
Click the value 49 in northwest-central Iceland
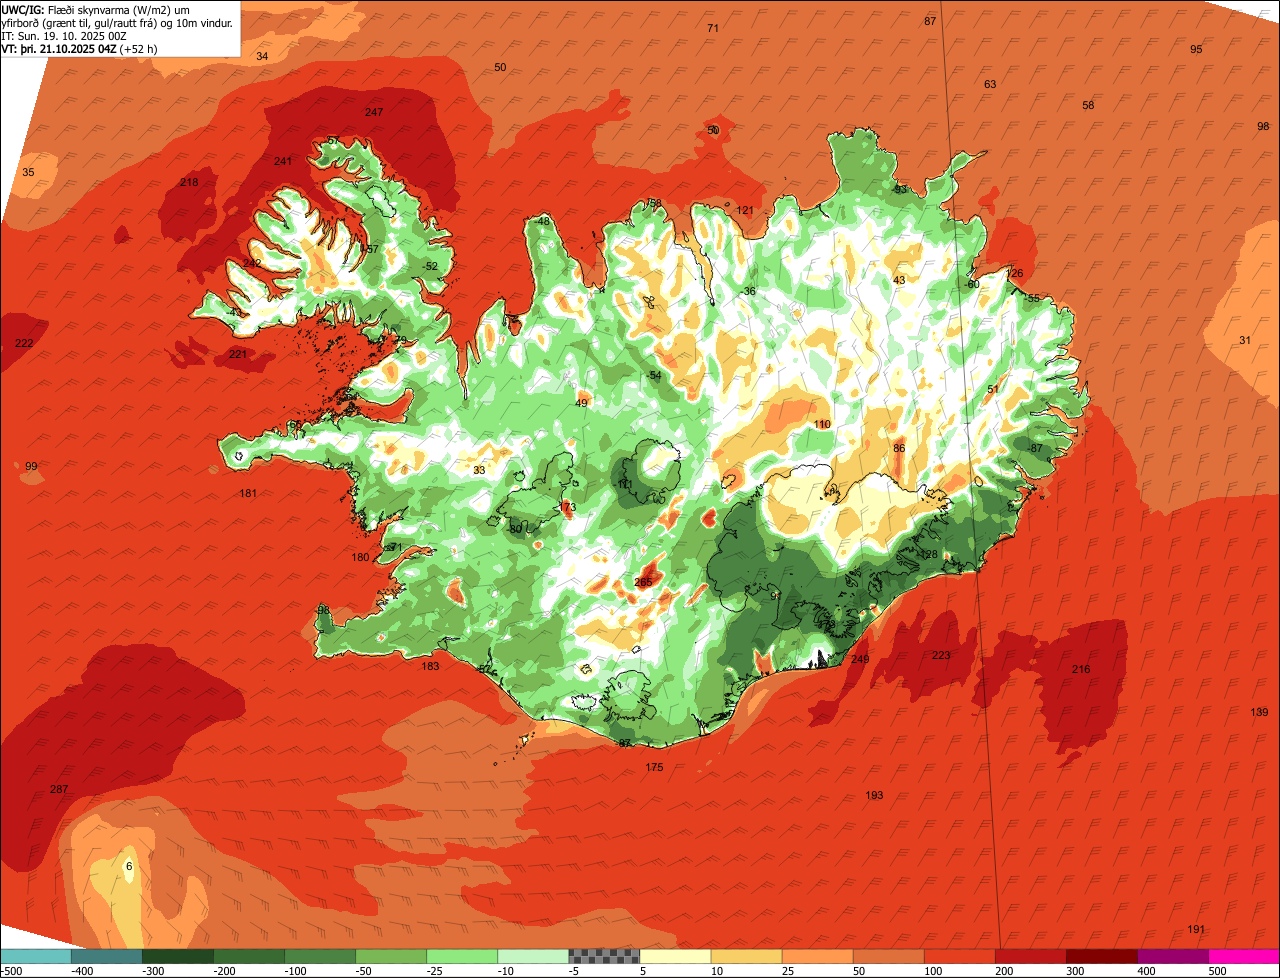click(581, 403)
